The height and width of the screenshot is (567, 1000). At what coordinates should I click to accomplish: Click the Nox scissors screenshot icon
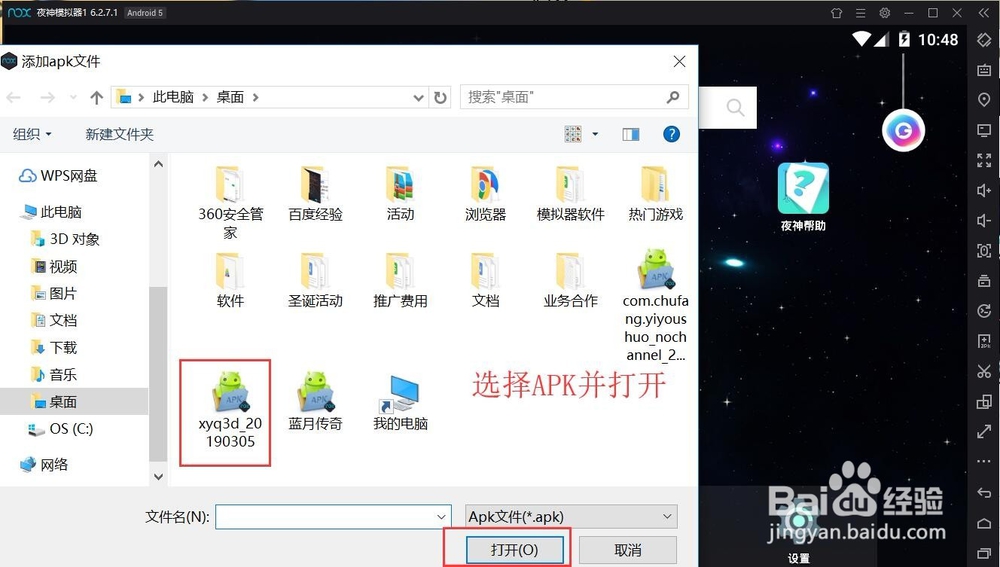click(984, 371)
